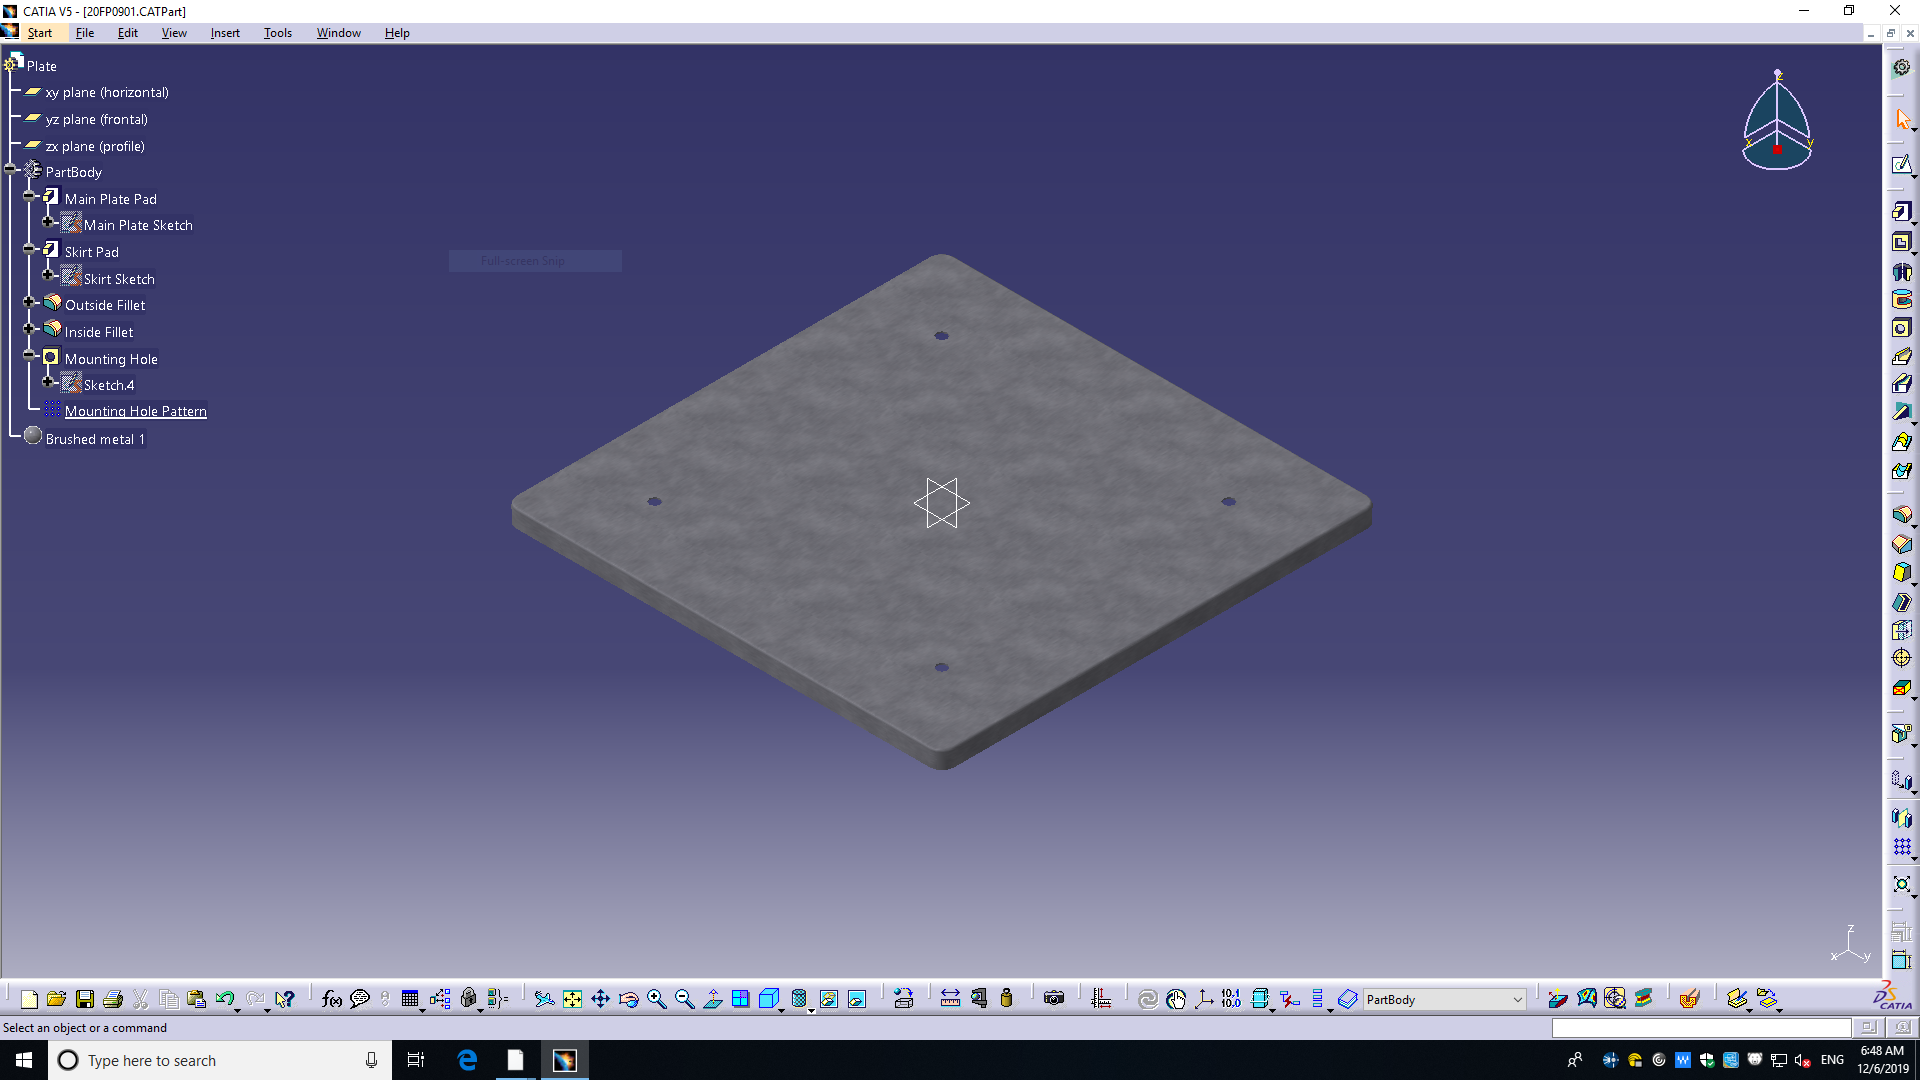Toggle Fly mode airplane icon
This screenshot has height=1080, width=1920.
(543, 999)
